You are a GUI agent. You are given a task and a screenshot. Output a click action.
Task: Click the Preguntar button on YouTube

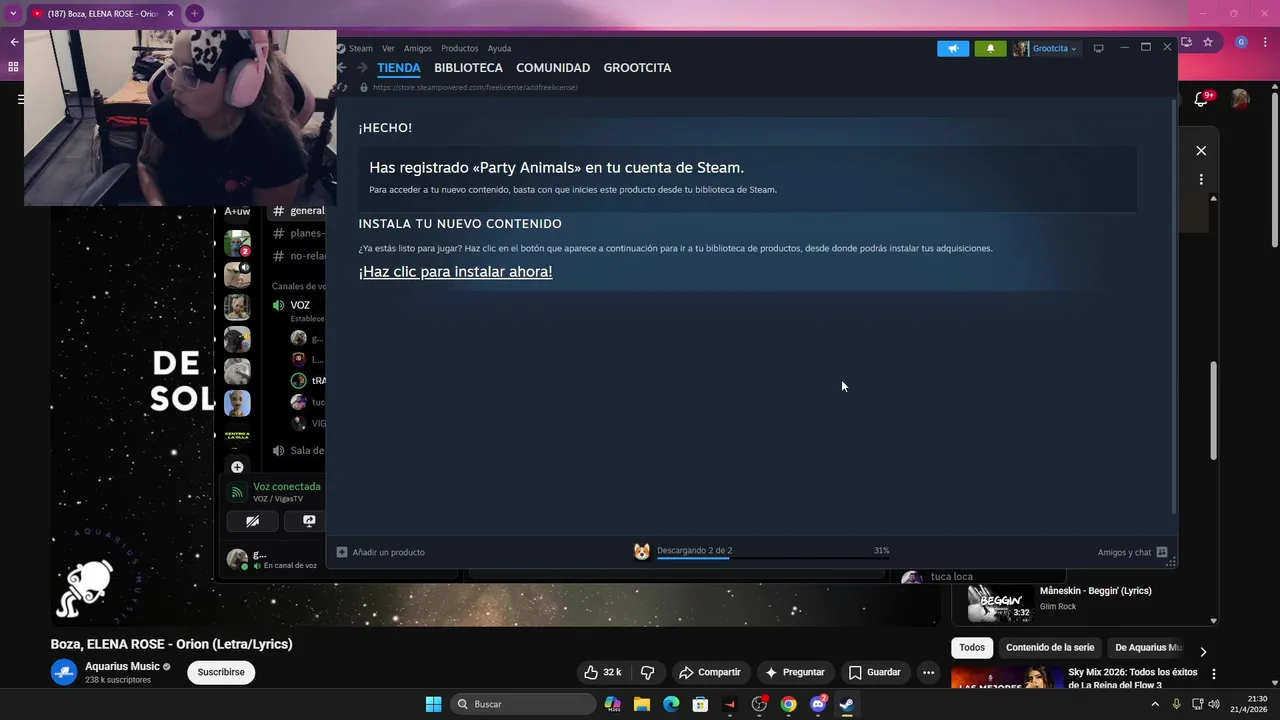796,672
